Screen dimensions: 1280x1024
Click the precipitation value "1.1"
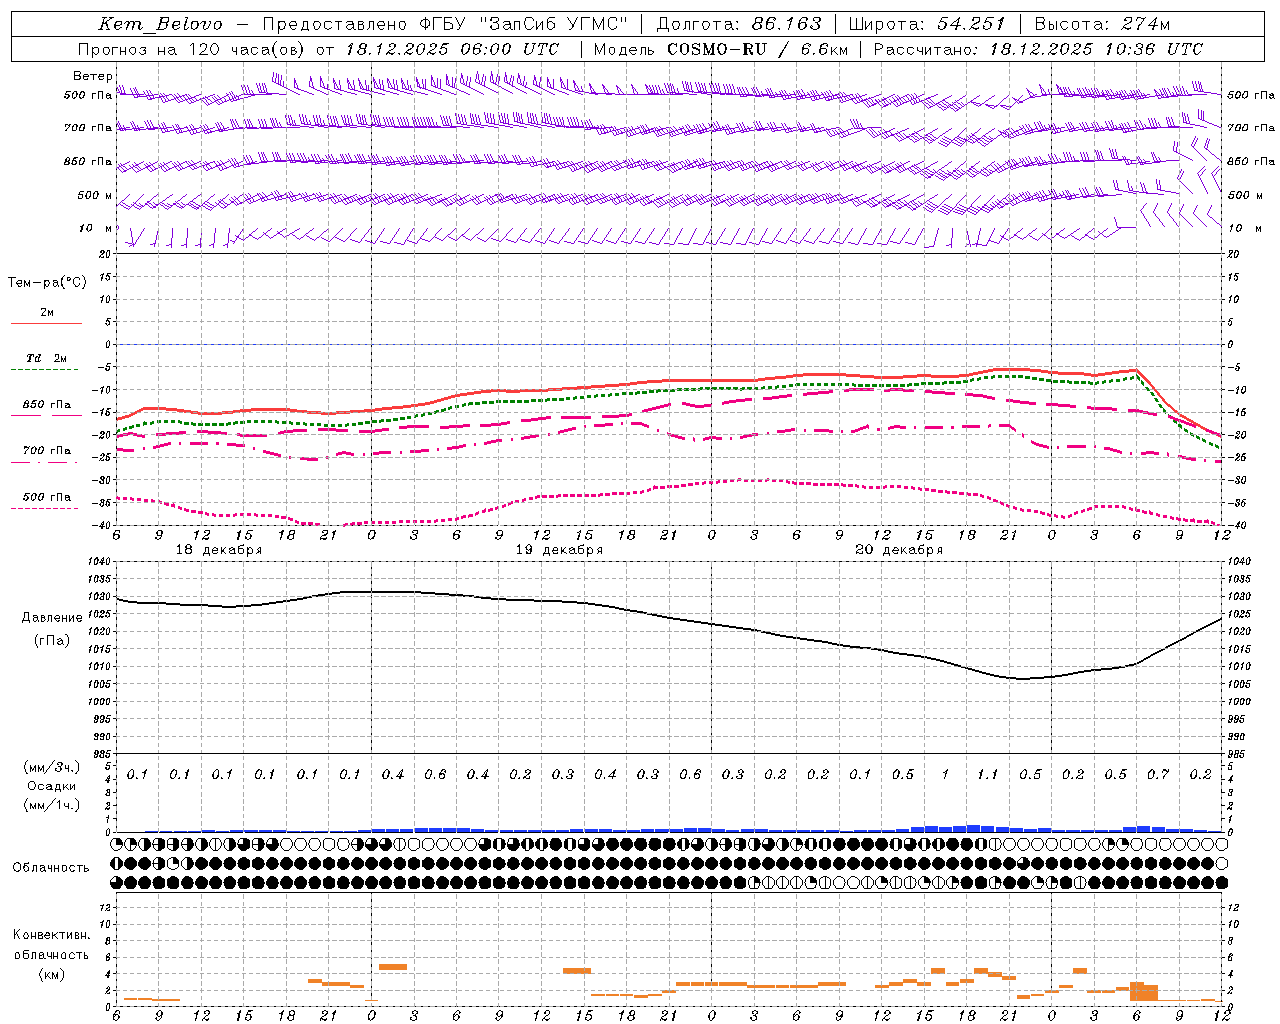click(987, 775)
